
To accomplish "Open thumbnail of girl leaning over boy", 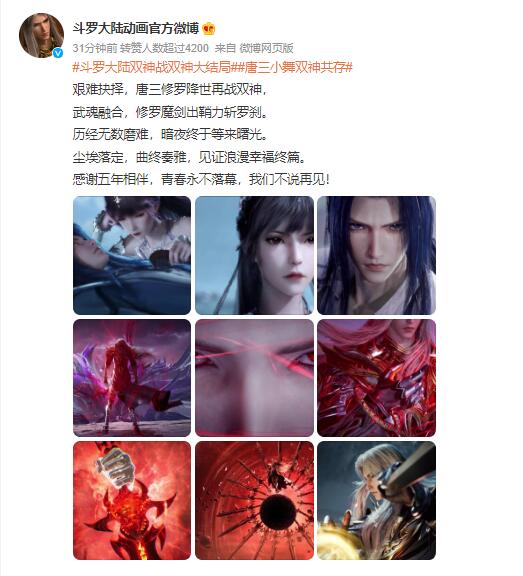I will [x=132, y=255].
